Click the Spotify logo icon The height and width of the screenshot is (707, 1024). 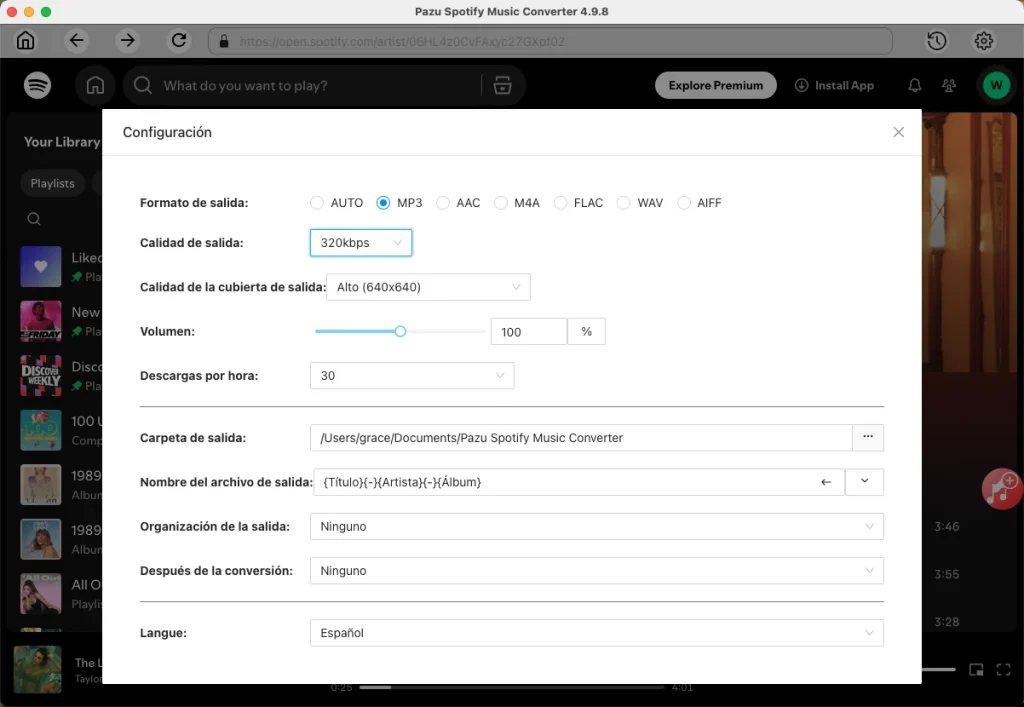tap(37, 85)
